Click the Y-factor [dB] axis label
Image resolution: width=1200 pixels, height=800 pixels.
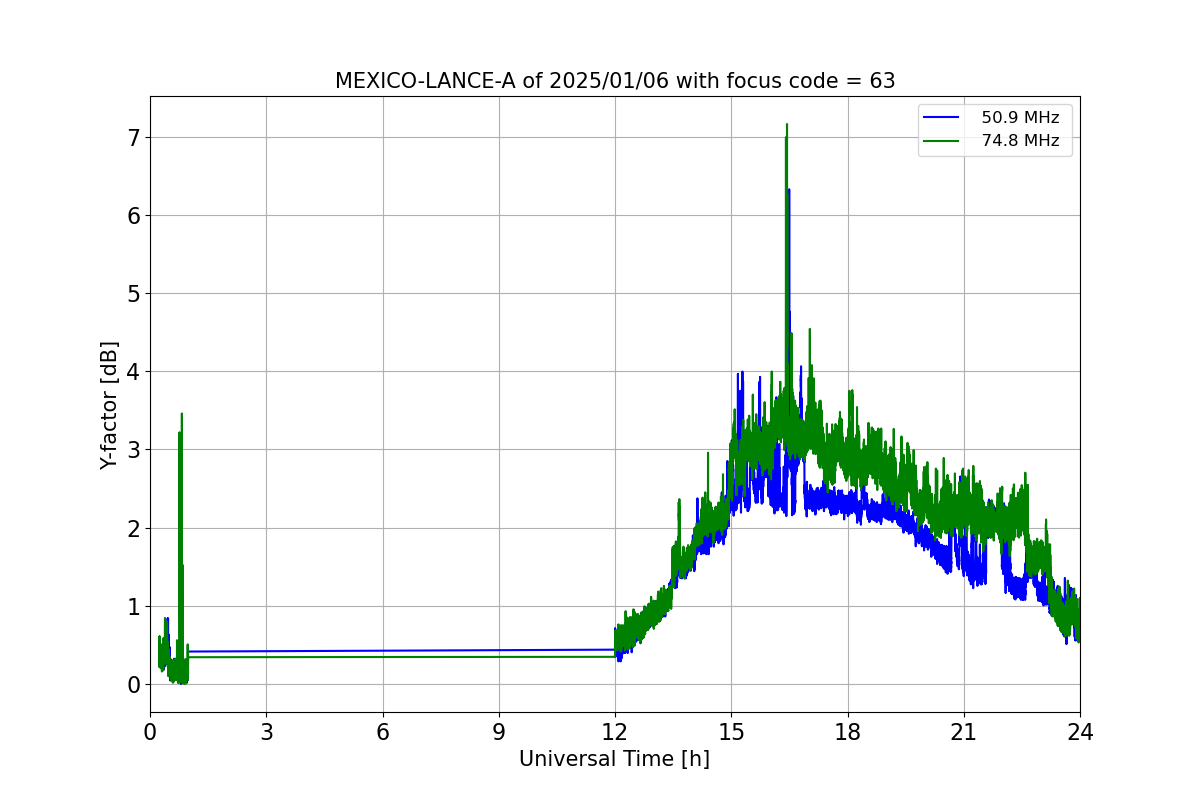pos(109,405)
